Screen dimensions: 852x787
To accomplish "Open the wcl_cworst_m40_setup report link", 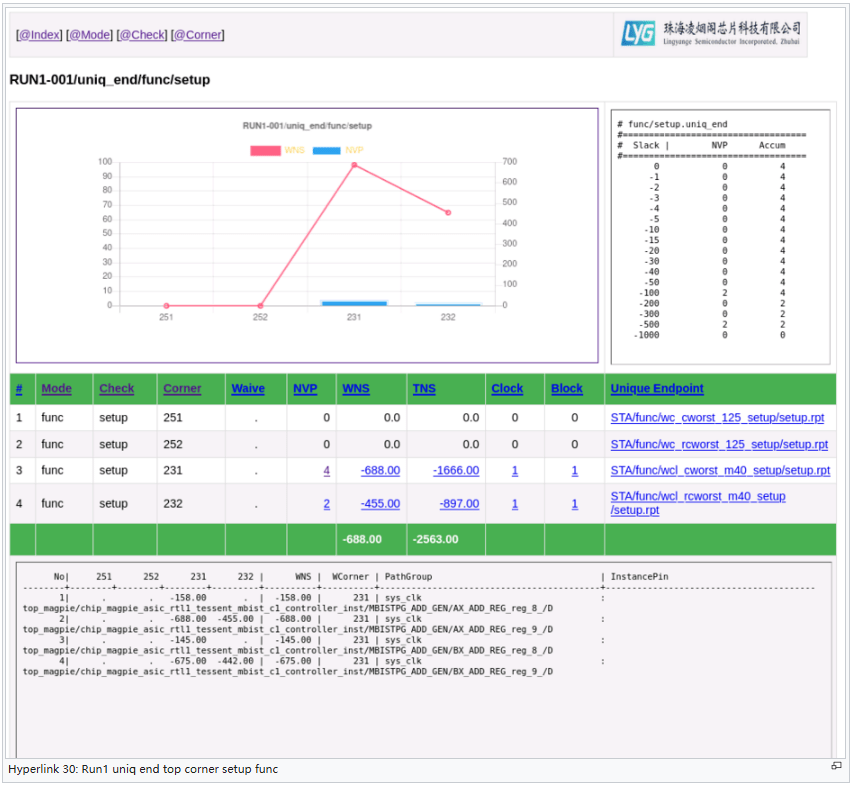I will [x=720, y=470].
